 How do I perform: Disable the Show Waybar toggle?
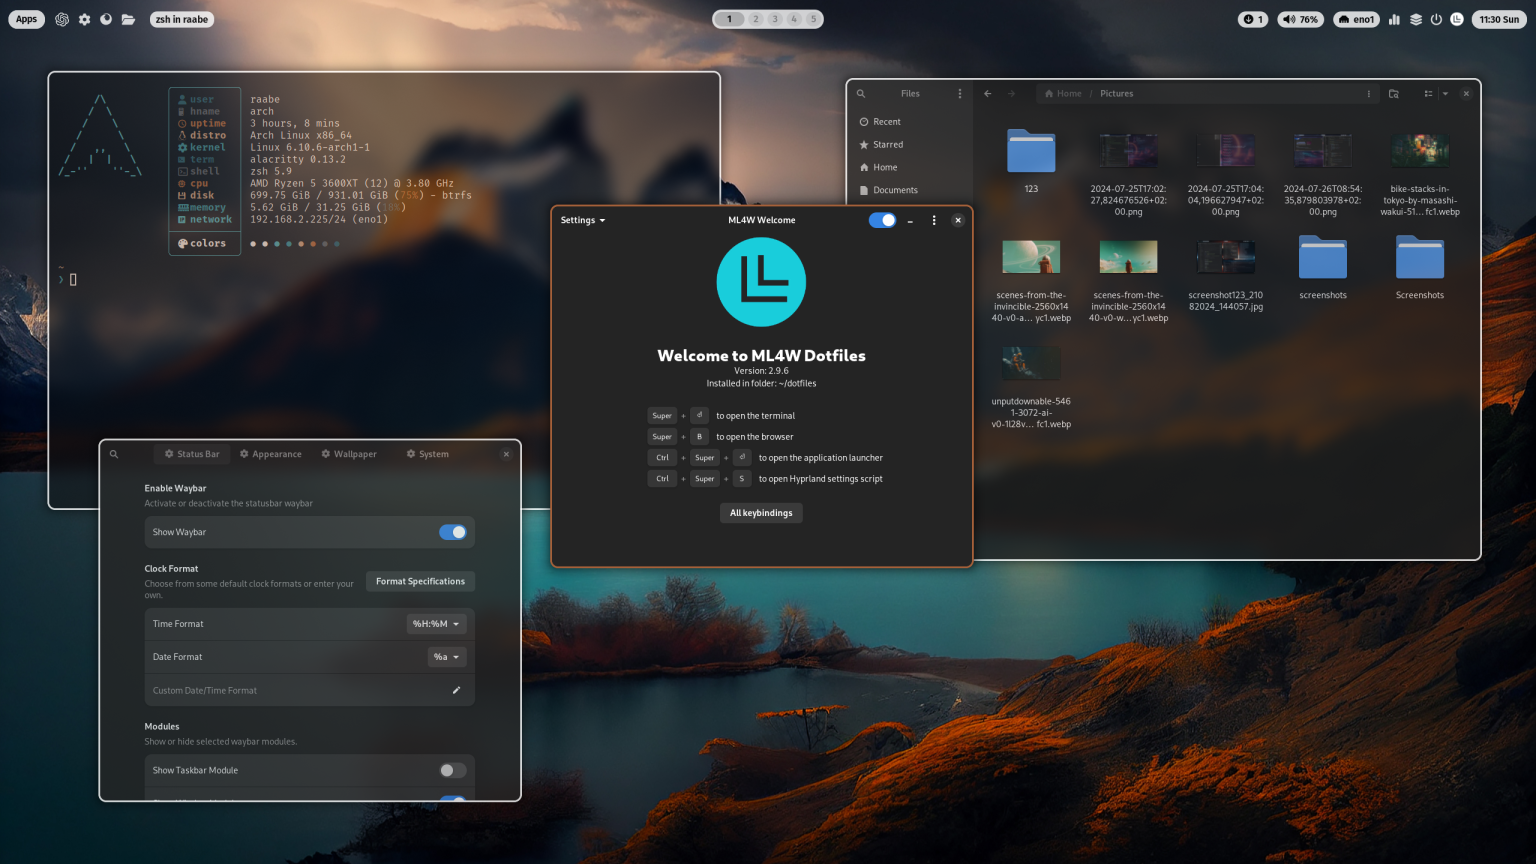tap(452, 532)
